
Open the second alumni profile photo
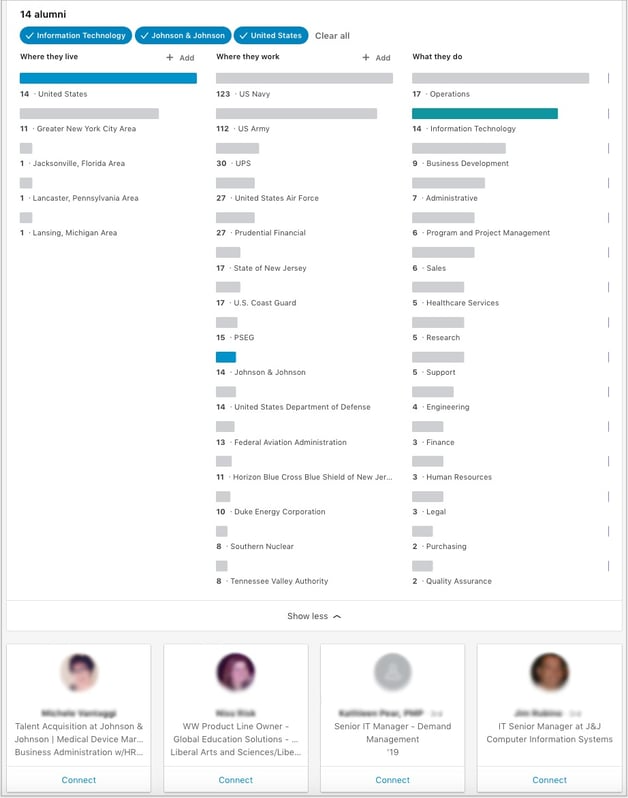(x=236, y=673)
